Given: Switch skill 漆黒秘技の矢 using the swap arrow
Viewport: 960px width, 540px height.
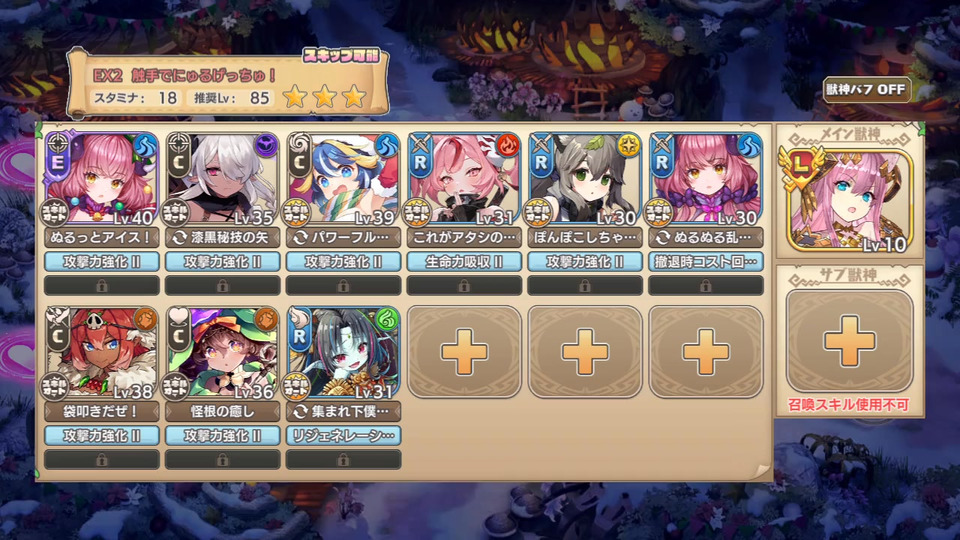Looking at the screenshot, I should (x=179, y=238).
